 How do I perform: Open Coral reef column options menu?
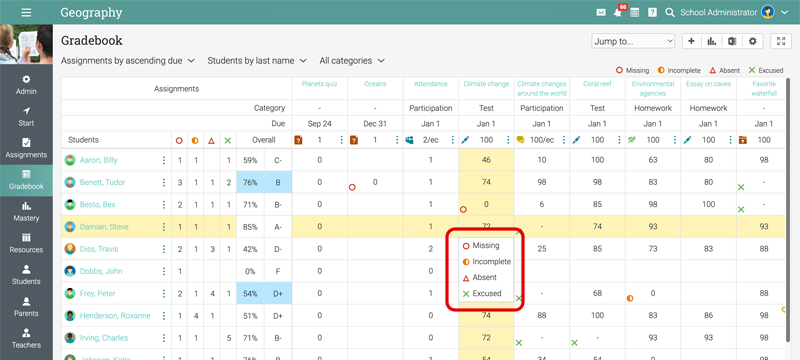[x=619, y=140]
